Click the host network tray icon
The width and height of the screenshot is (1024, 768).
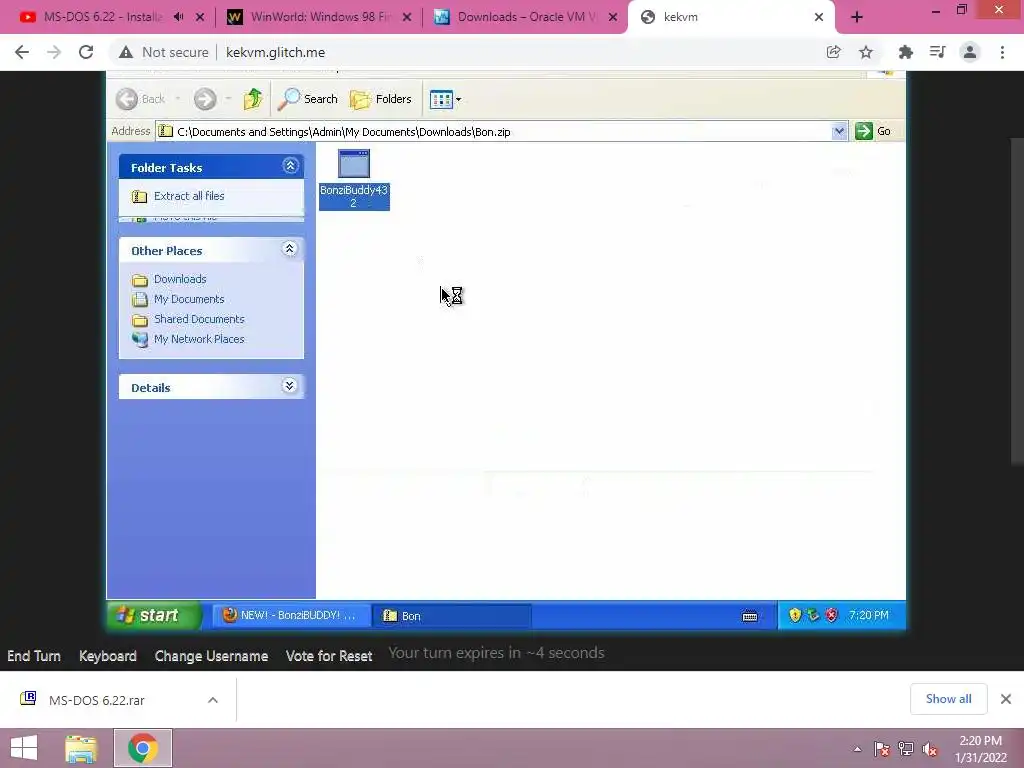[905, 749]
